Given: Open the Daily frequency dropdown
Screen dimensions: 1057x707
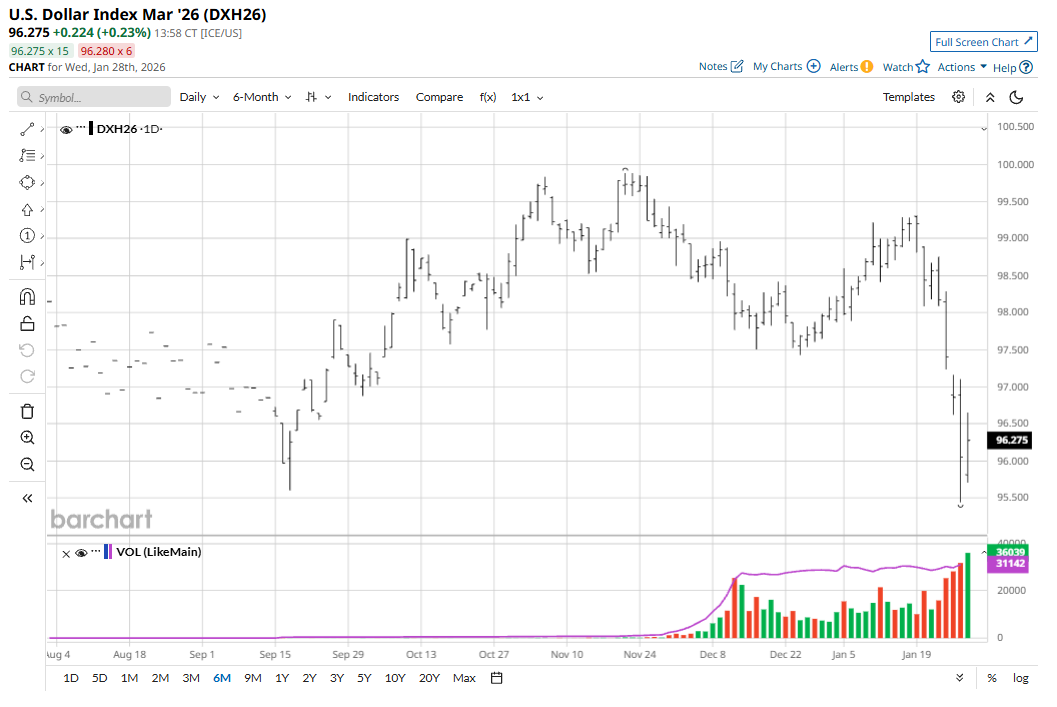Looking at the screenshot, I should click(x=200, y=97).
